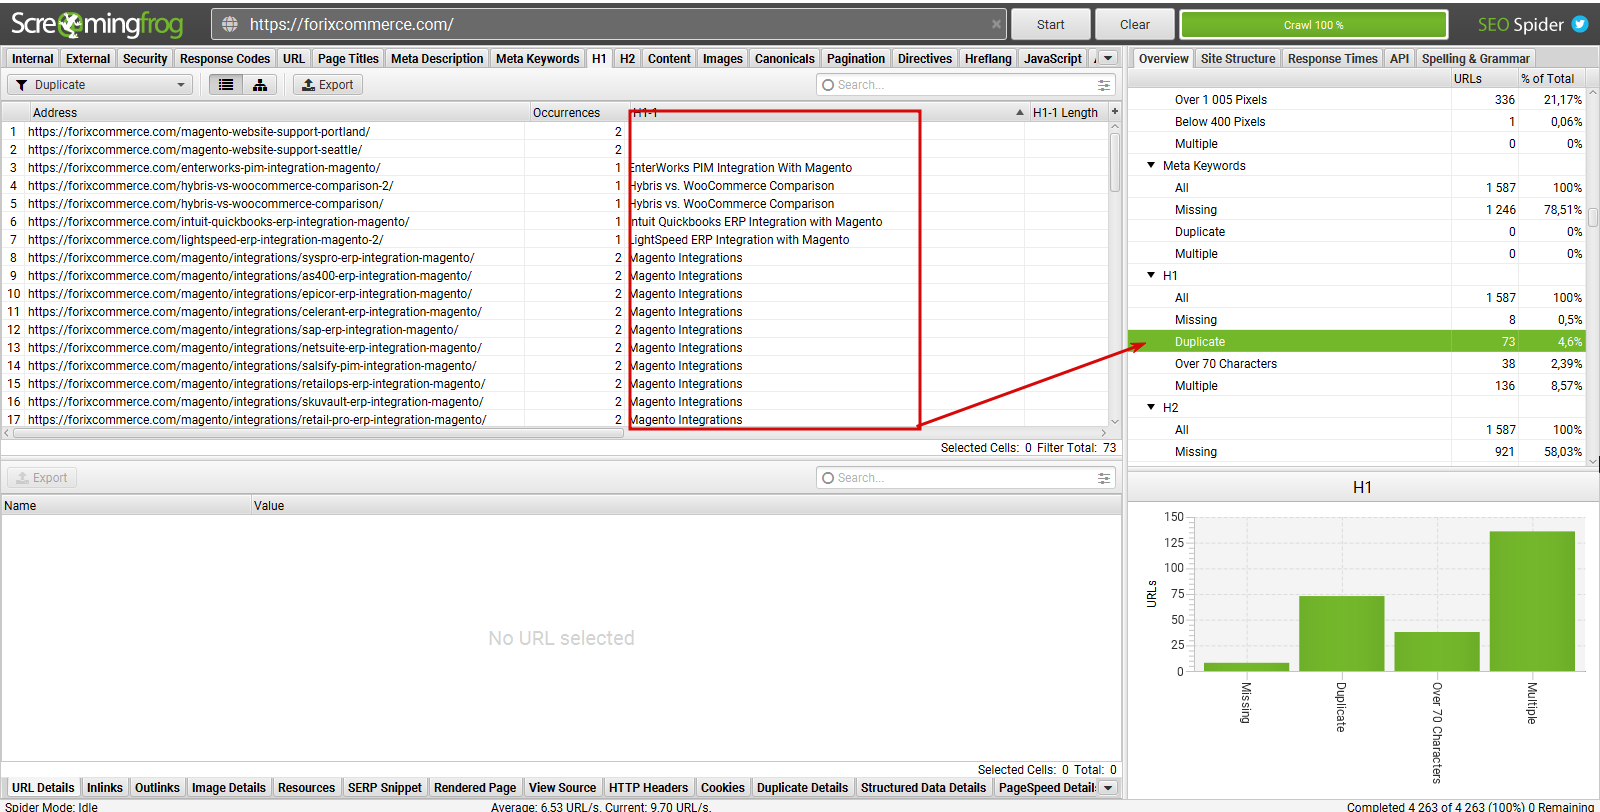1600x812 pixels.
Task: Select enterworks-pim-integration-magento URL row
Action: click(555, 167)
